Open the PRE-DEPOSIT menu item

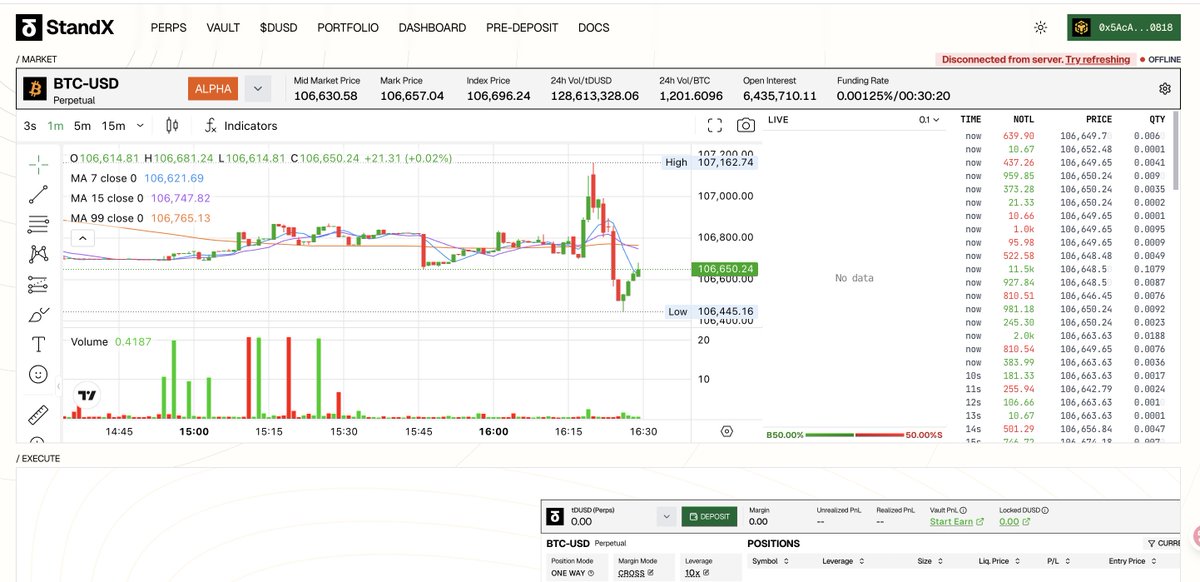(522, 28)
